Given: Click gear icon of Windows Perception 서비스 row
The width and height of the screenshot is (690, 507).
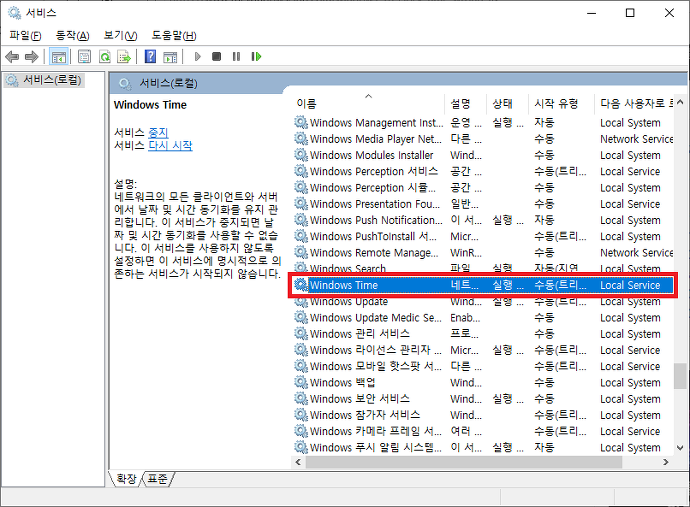Looking at the screenshot, I should click(x=301, y=171).
